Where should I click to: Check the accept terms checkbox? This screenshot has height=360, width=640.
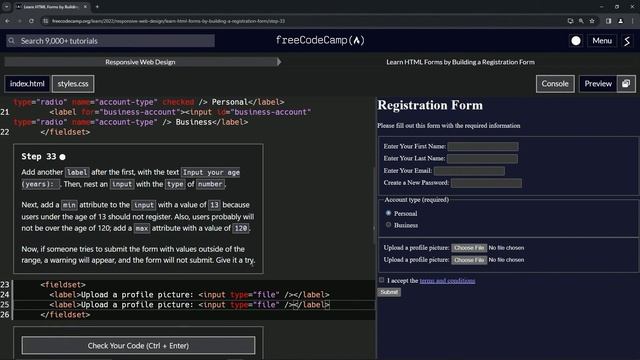point(381,280)
